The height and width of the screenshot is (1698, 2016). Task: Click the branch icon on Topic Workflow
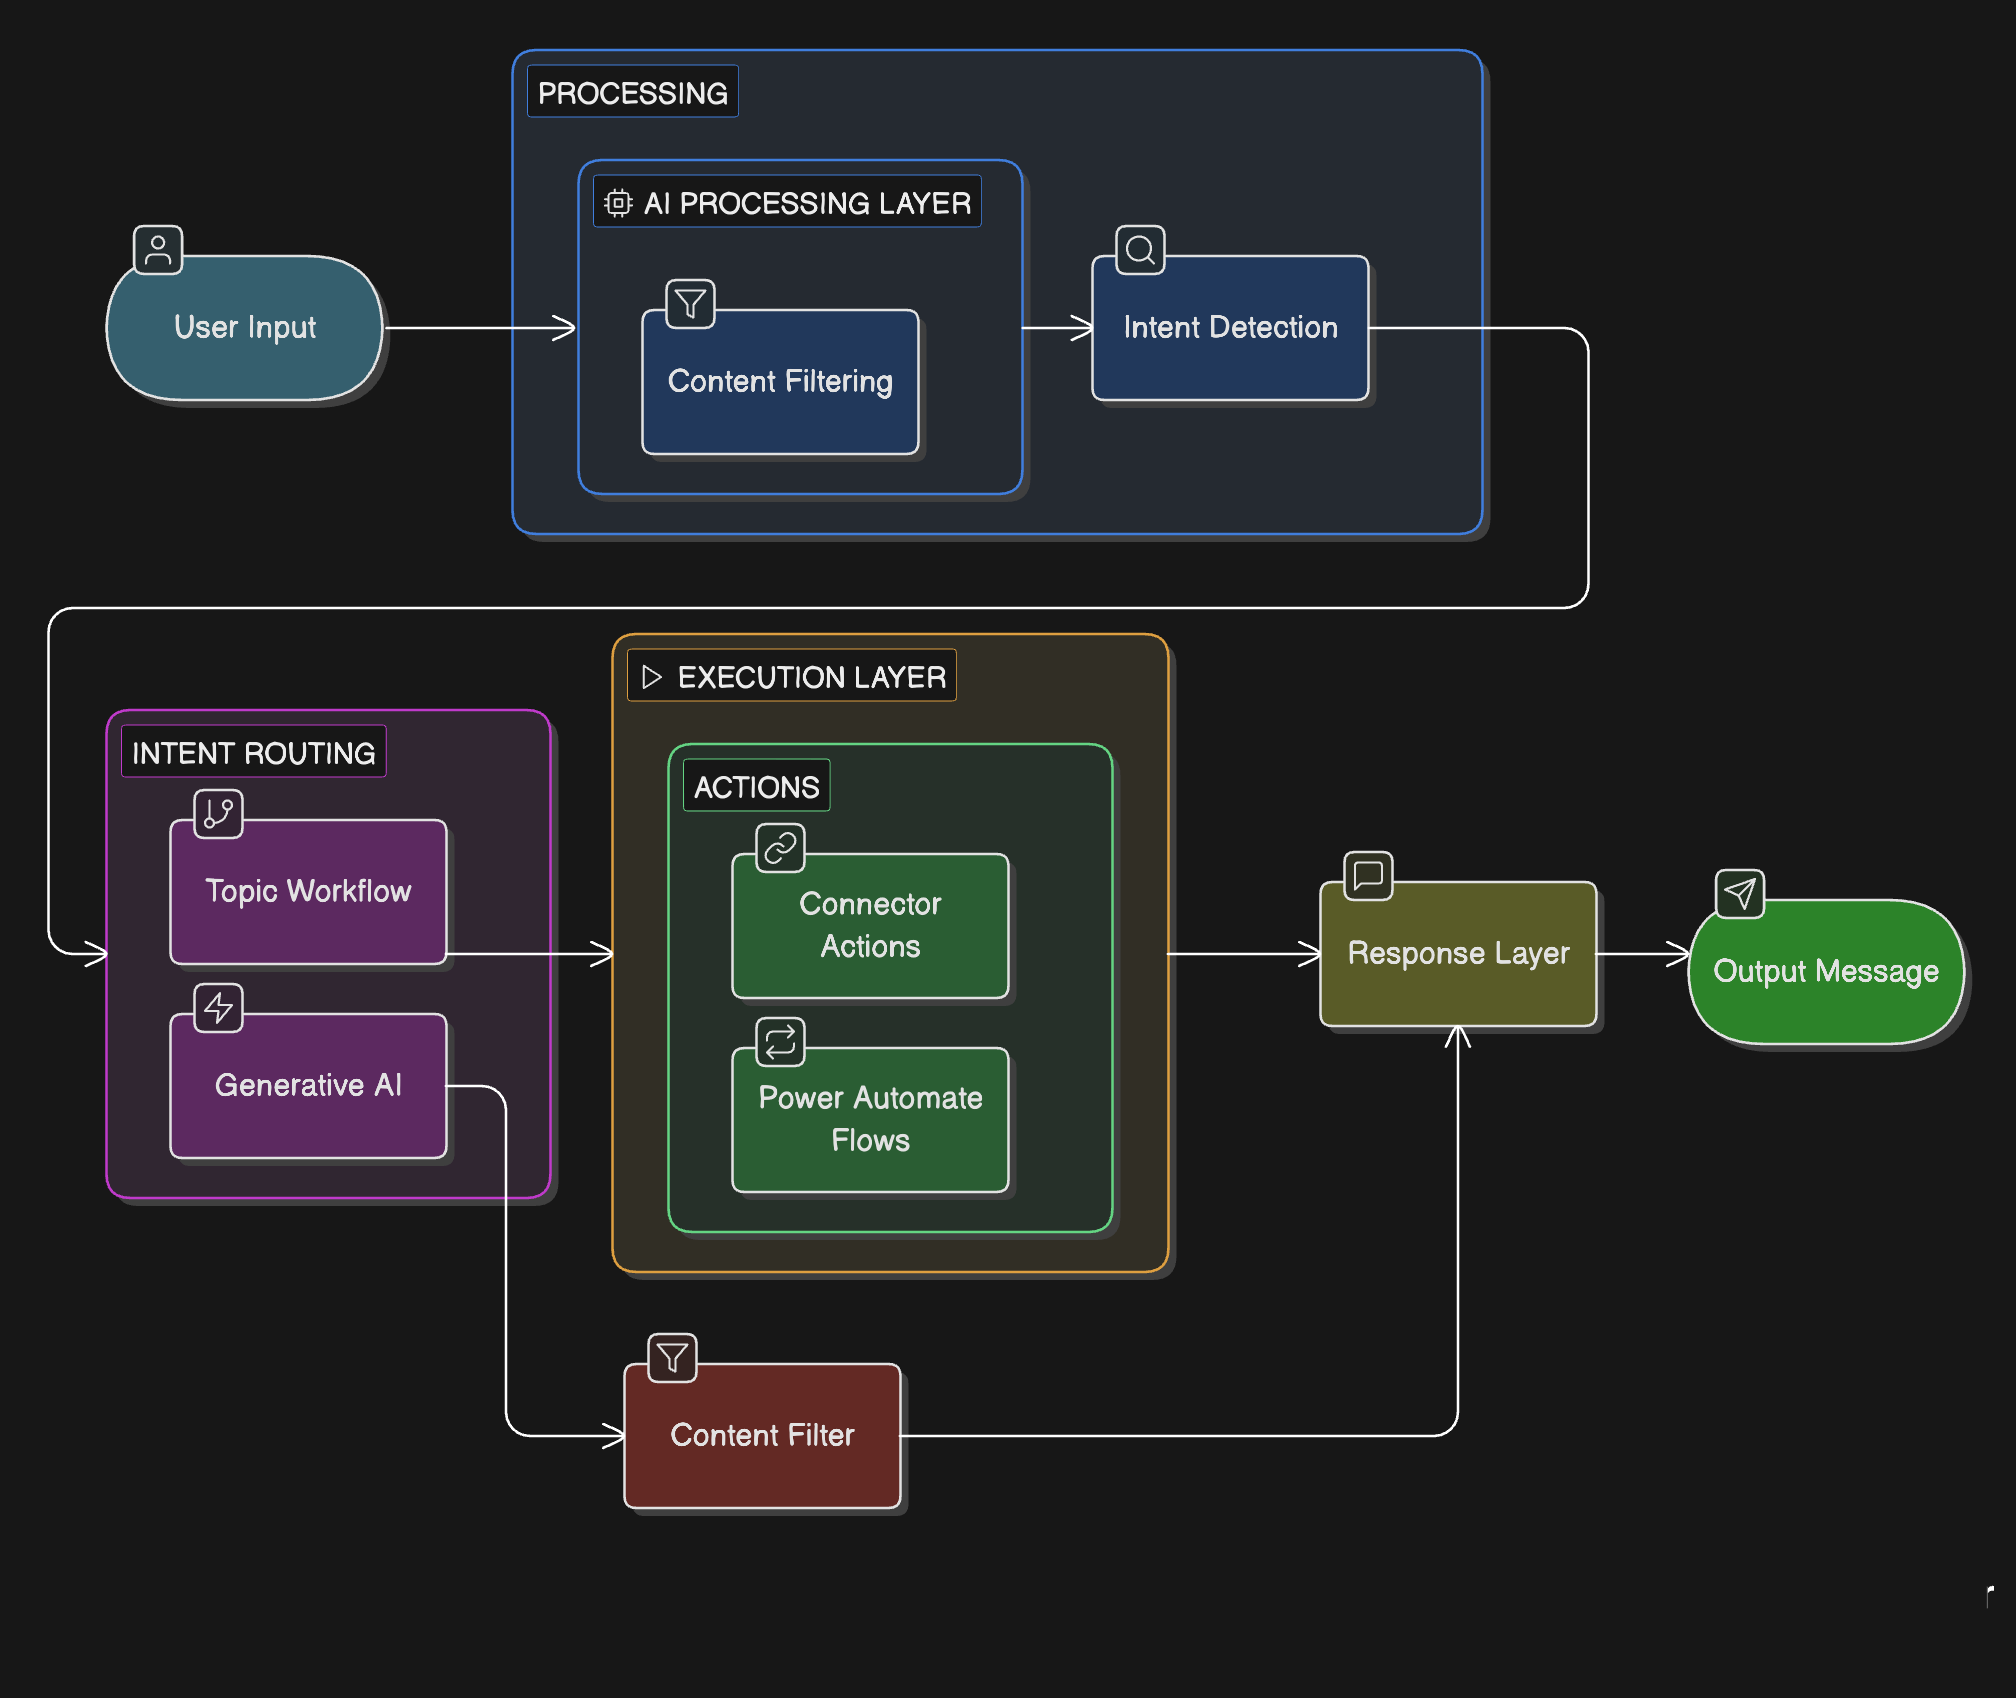[218, 813]
